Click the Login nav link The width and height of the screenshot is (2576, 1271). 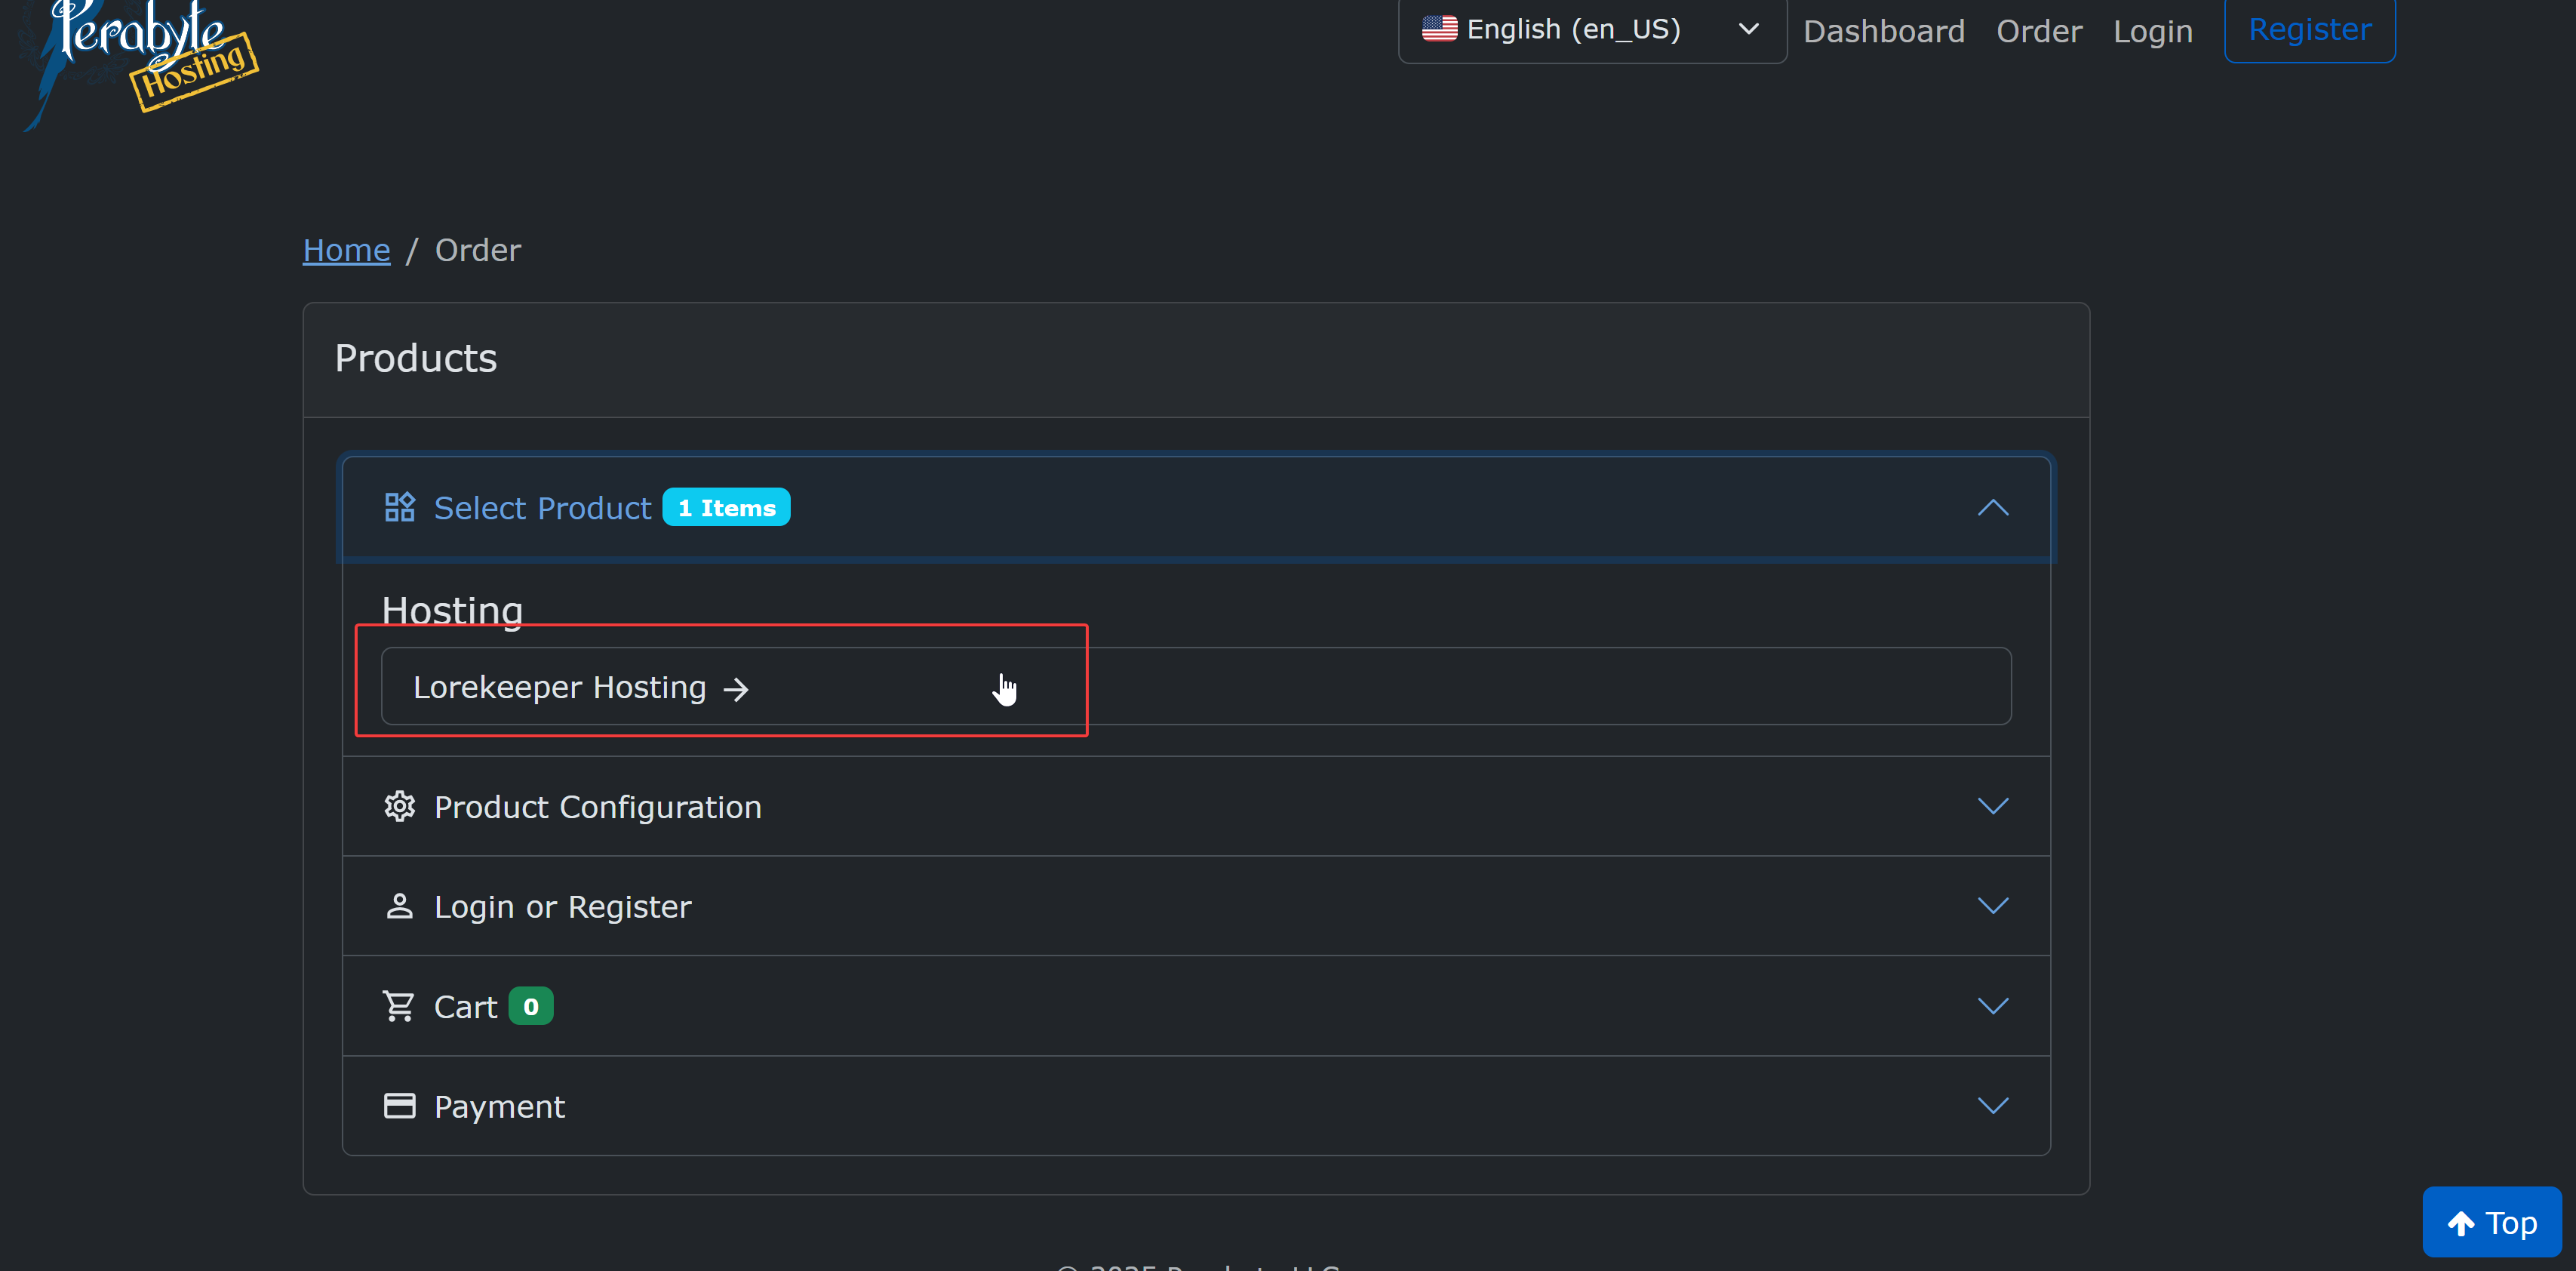(x=2152, y=31)
